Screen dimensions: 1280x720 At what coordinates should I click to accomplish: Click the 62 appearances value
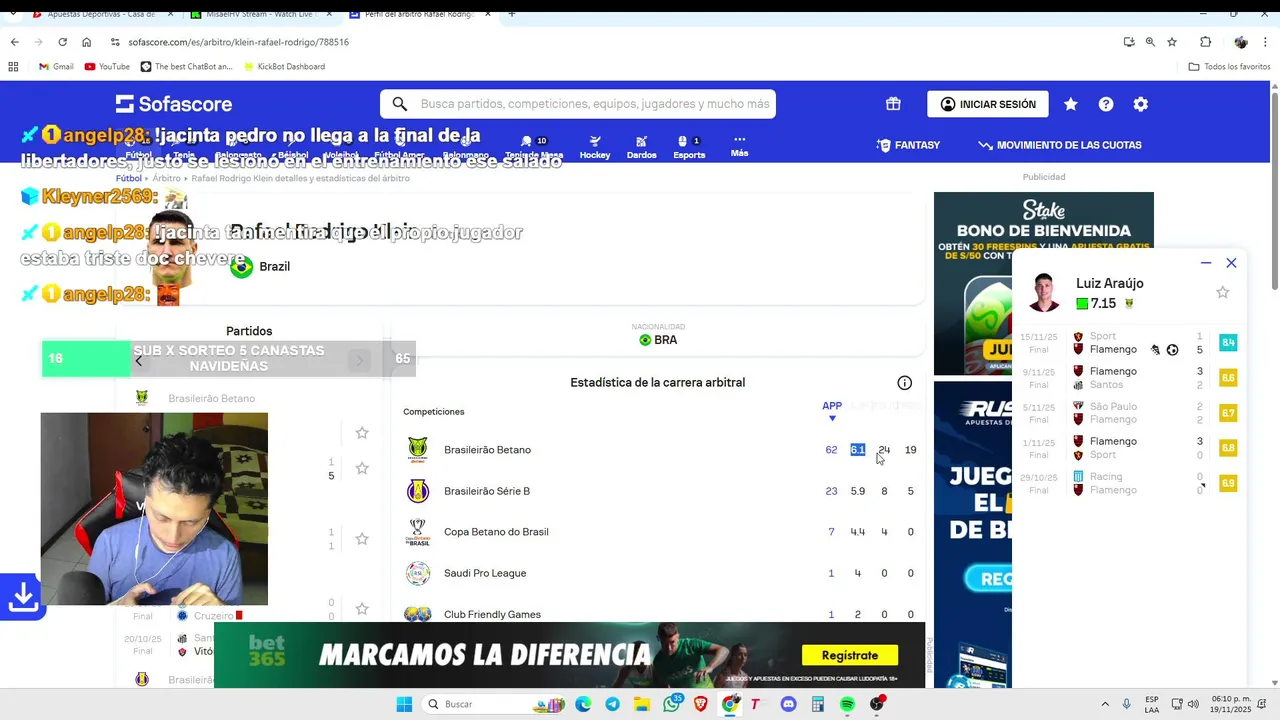click(831, 450)
